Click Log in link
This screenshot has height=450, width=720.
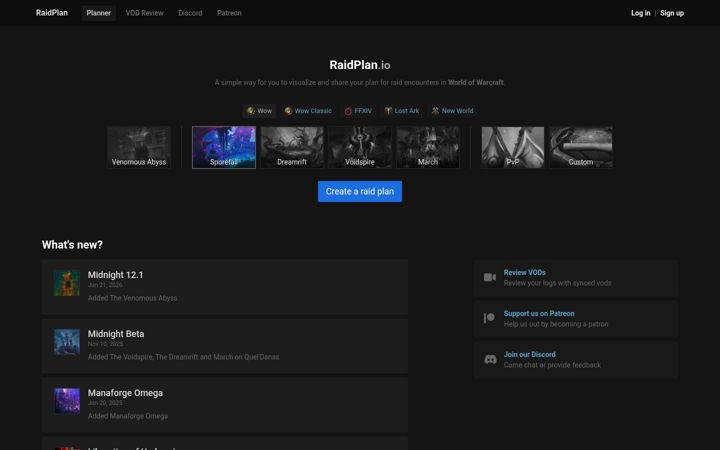tap(641, 13)
